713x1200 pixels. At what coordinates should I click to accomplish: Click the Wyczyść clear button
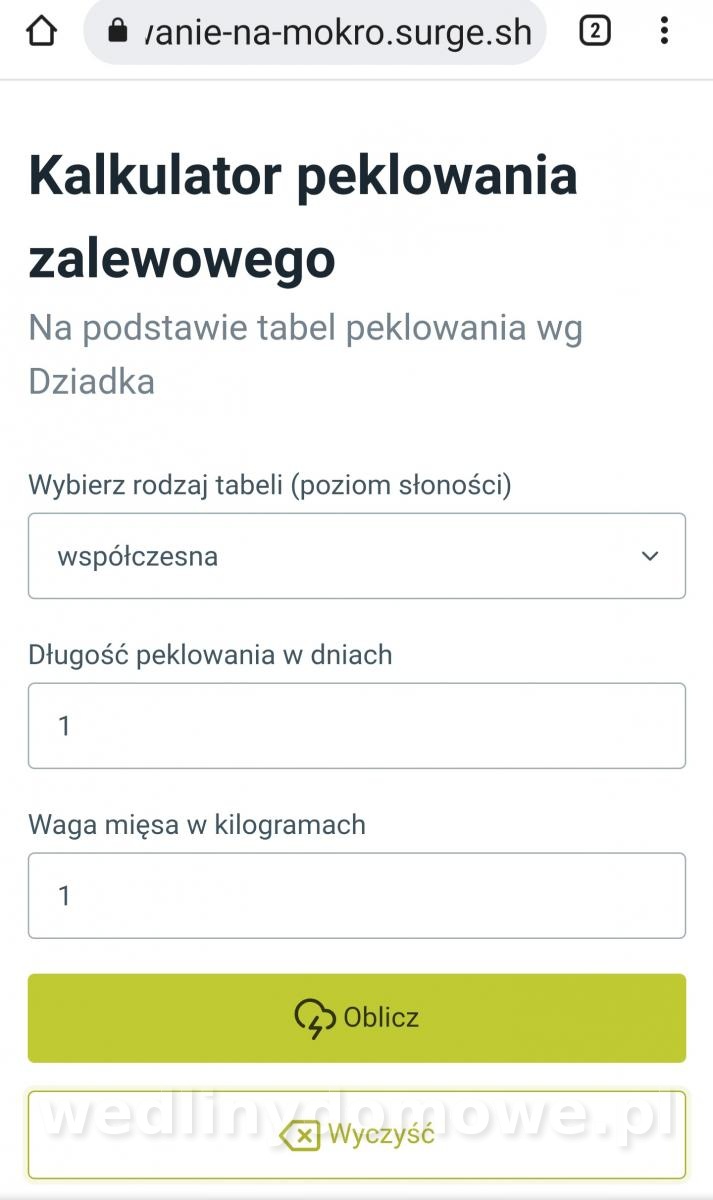point(357,1135)
